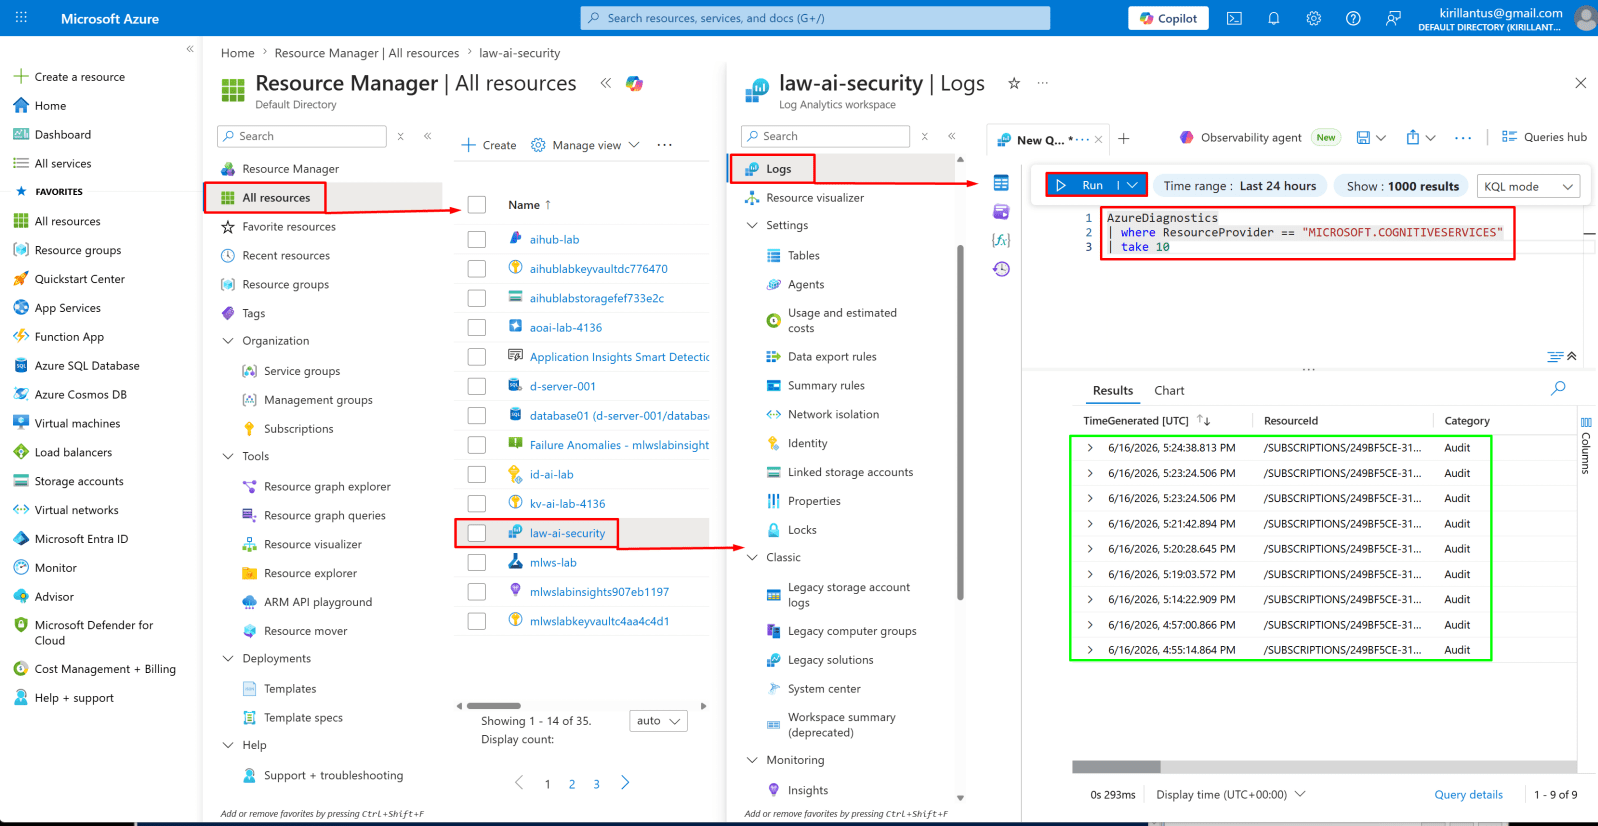Toggle the select-all checkbox beside Name
1598x826 pixels.
(x=477, y=205)
